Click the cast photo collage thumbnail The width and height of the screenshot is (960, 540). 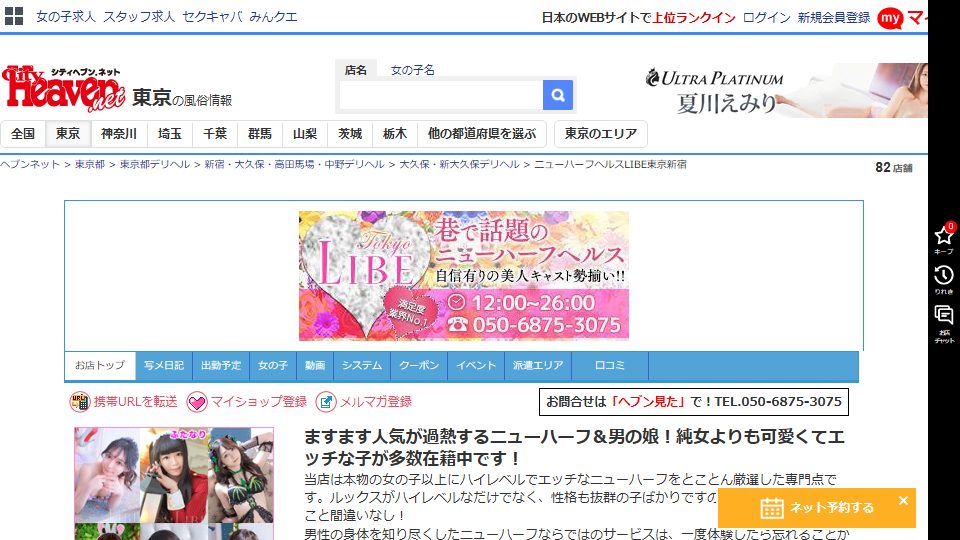pyautogui.click(x=174, y=484)
